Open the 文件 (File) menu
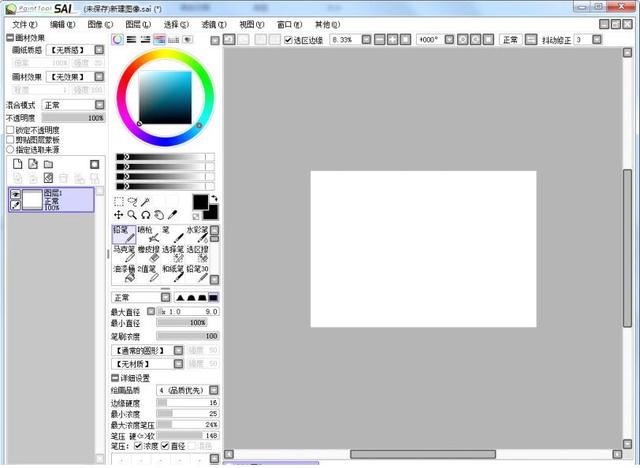This screenshot has width=640, height=468. pyautogui.click(x=20, y=23)
